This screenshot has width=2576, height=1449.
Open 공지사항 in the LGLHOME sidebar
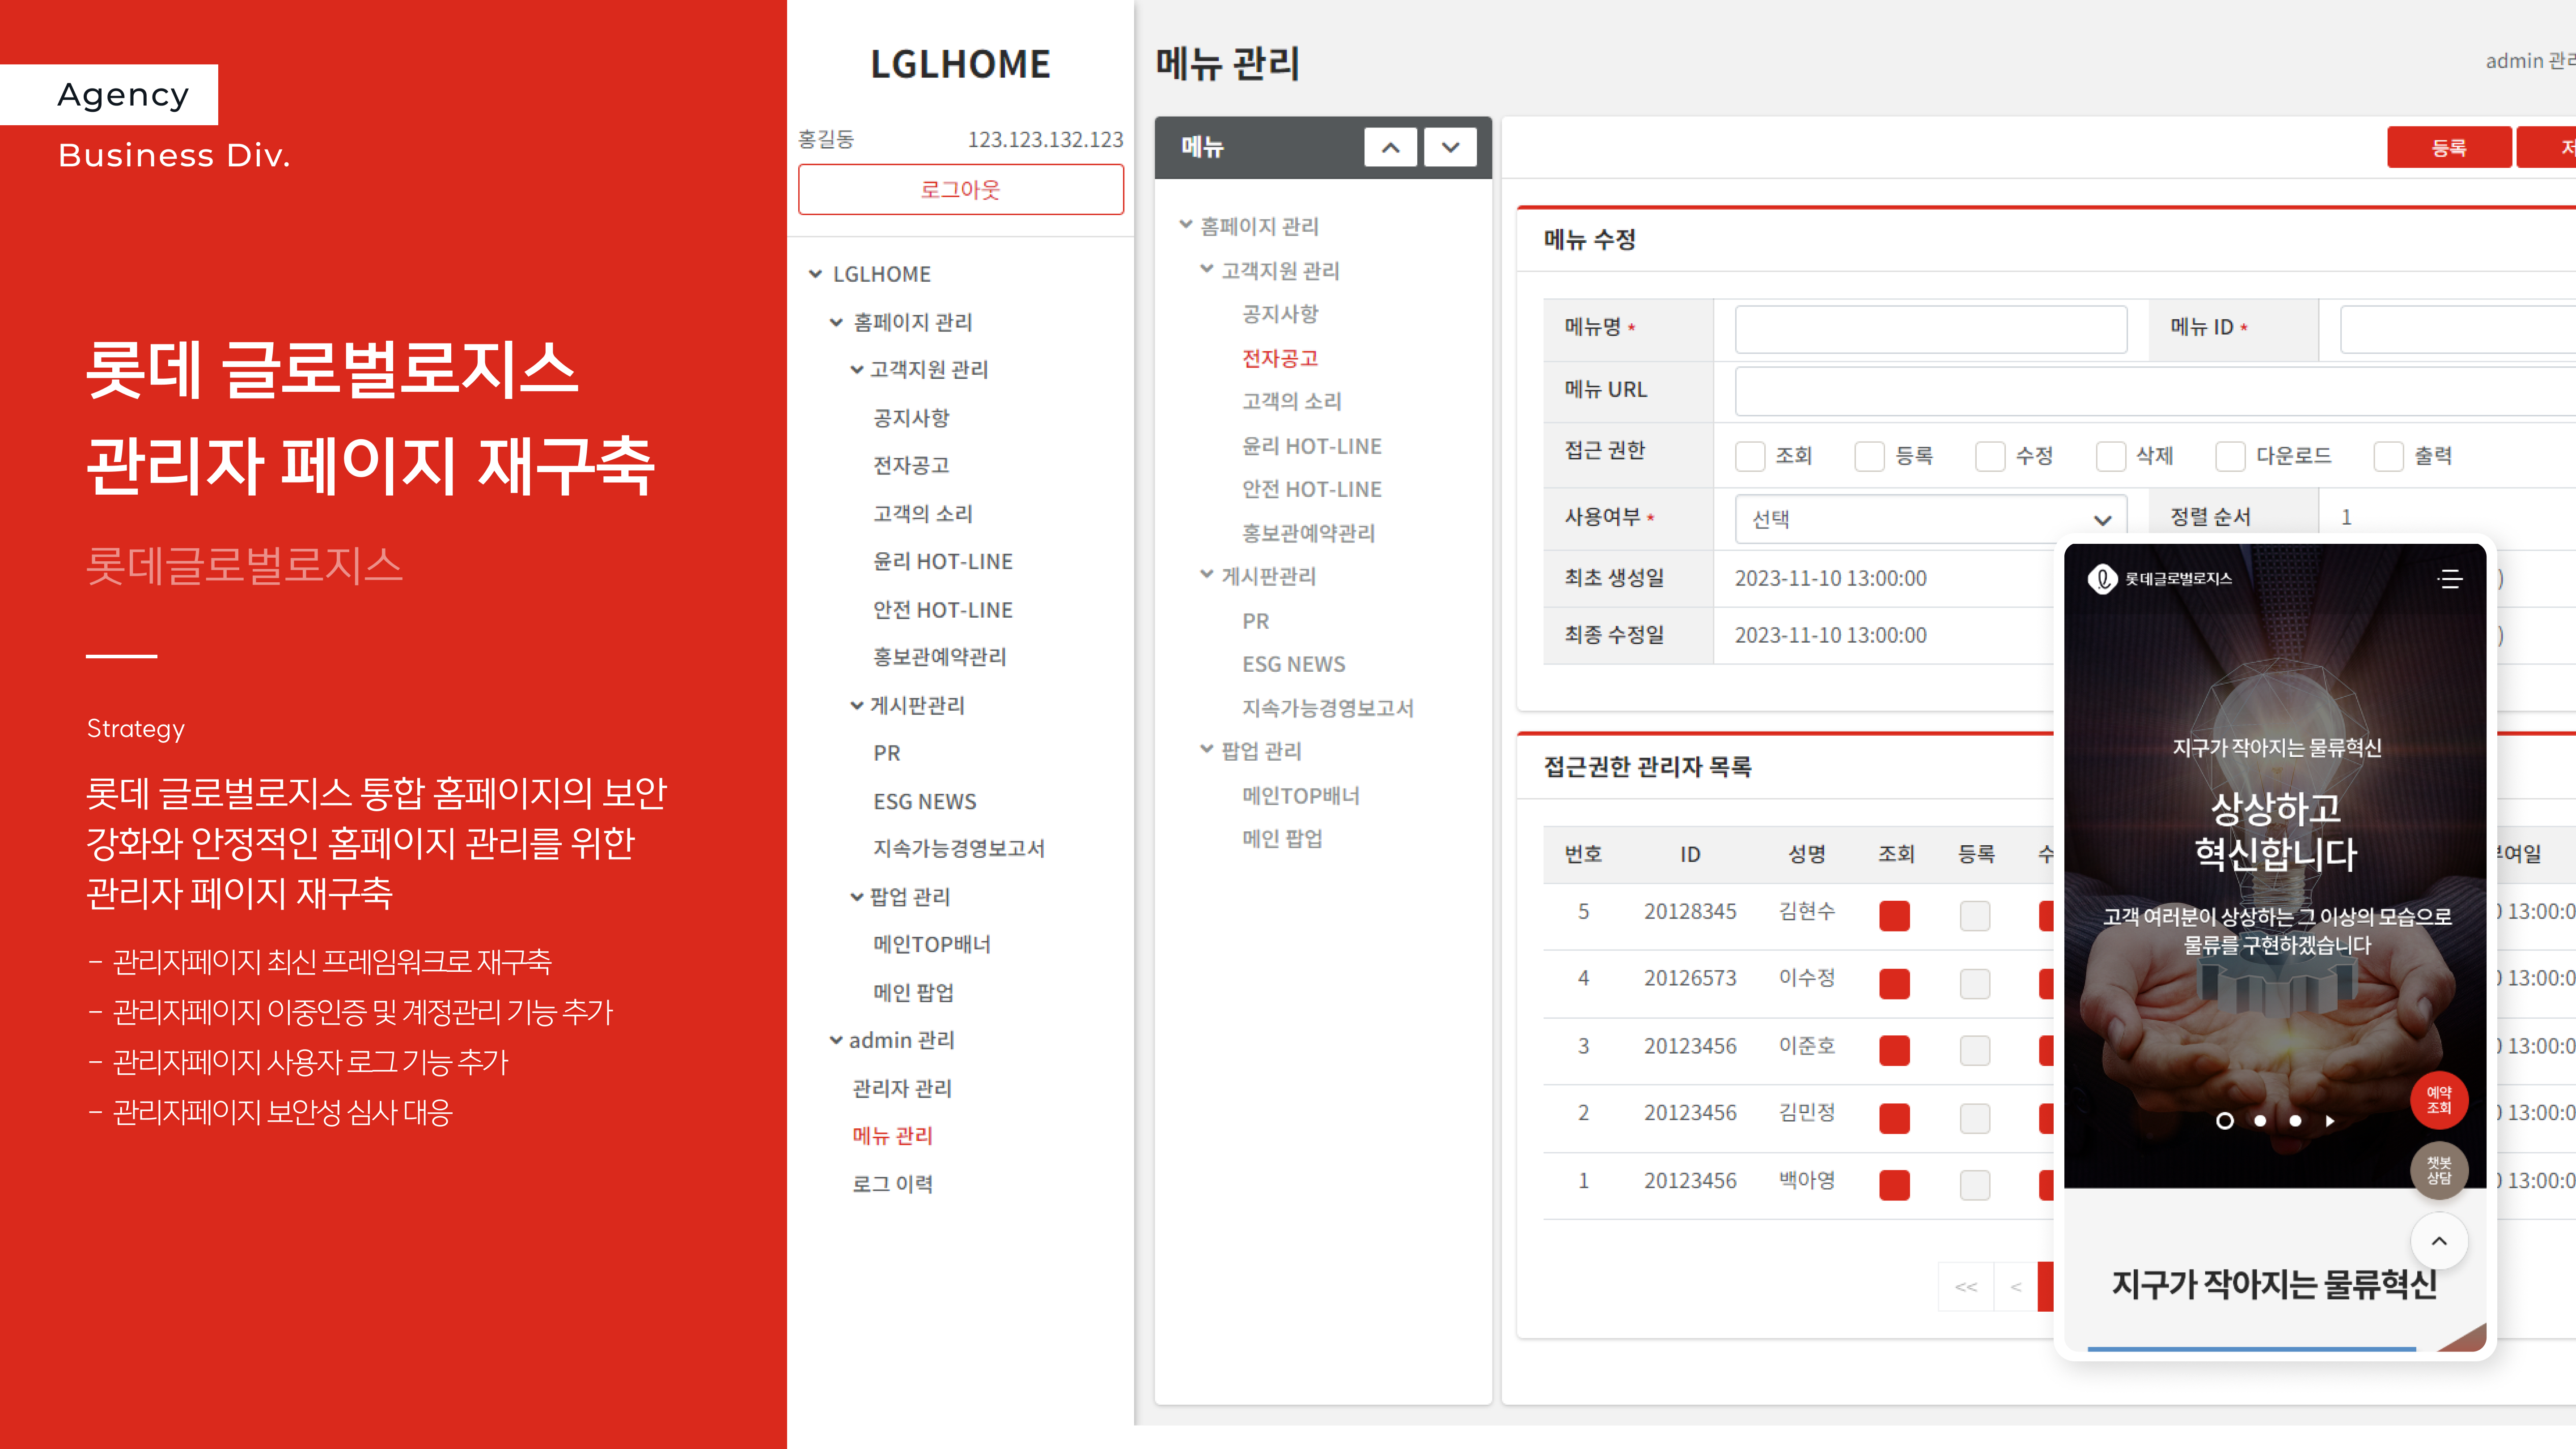[x=911, y=418]
